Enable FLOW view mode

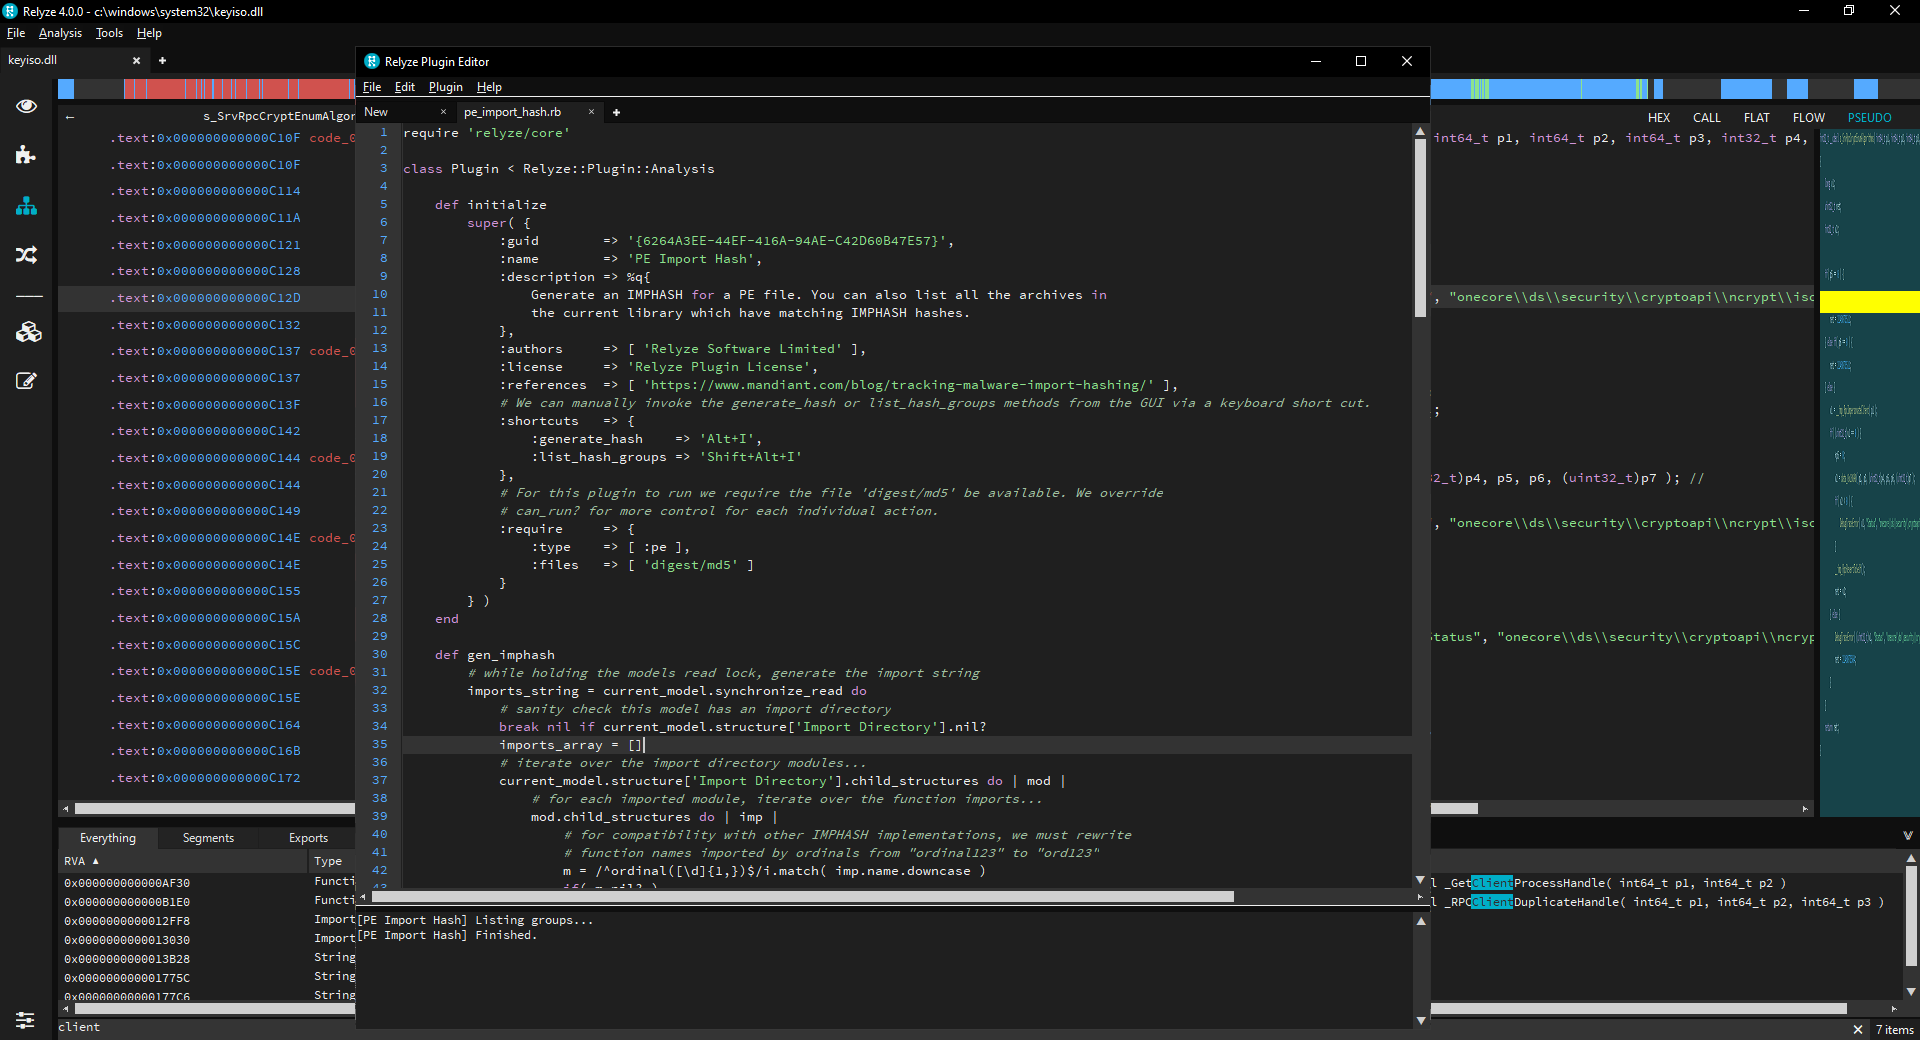pos(1808,117)
